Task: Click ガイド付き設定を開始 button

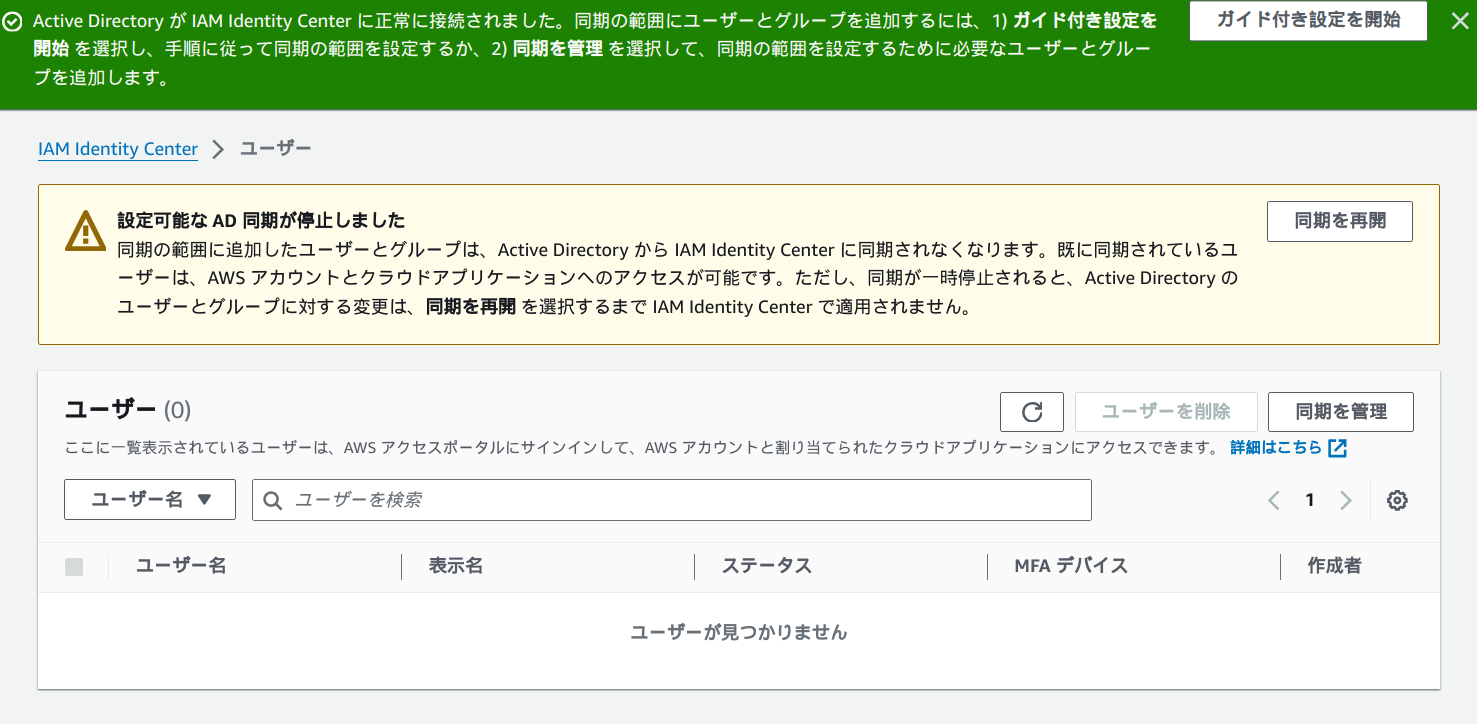Action: point(1308,21)
